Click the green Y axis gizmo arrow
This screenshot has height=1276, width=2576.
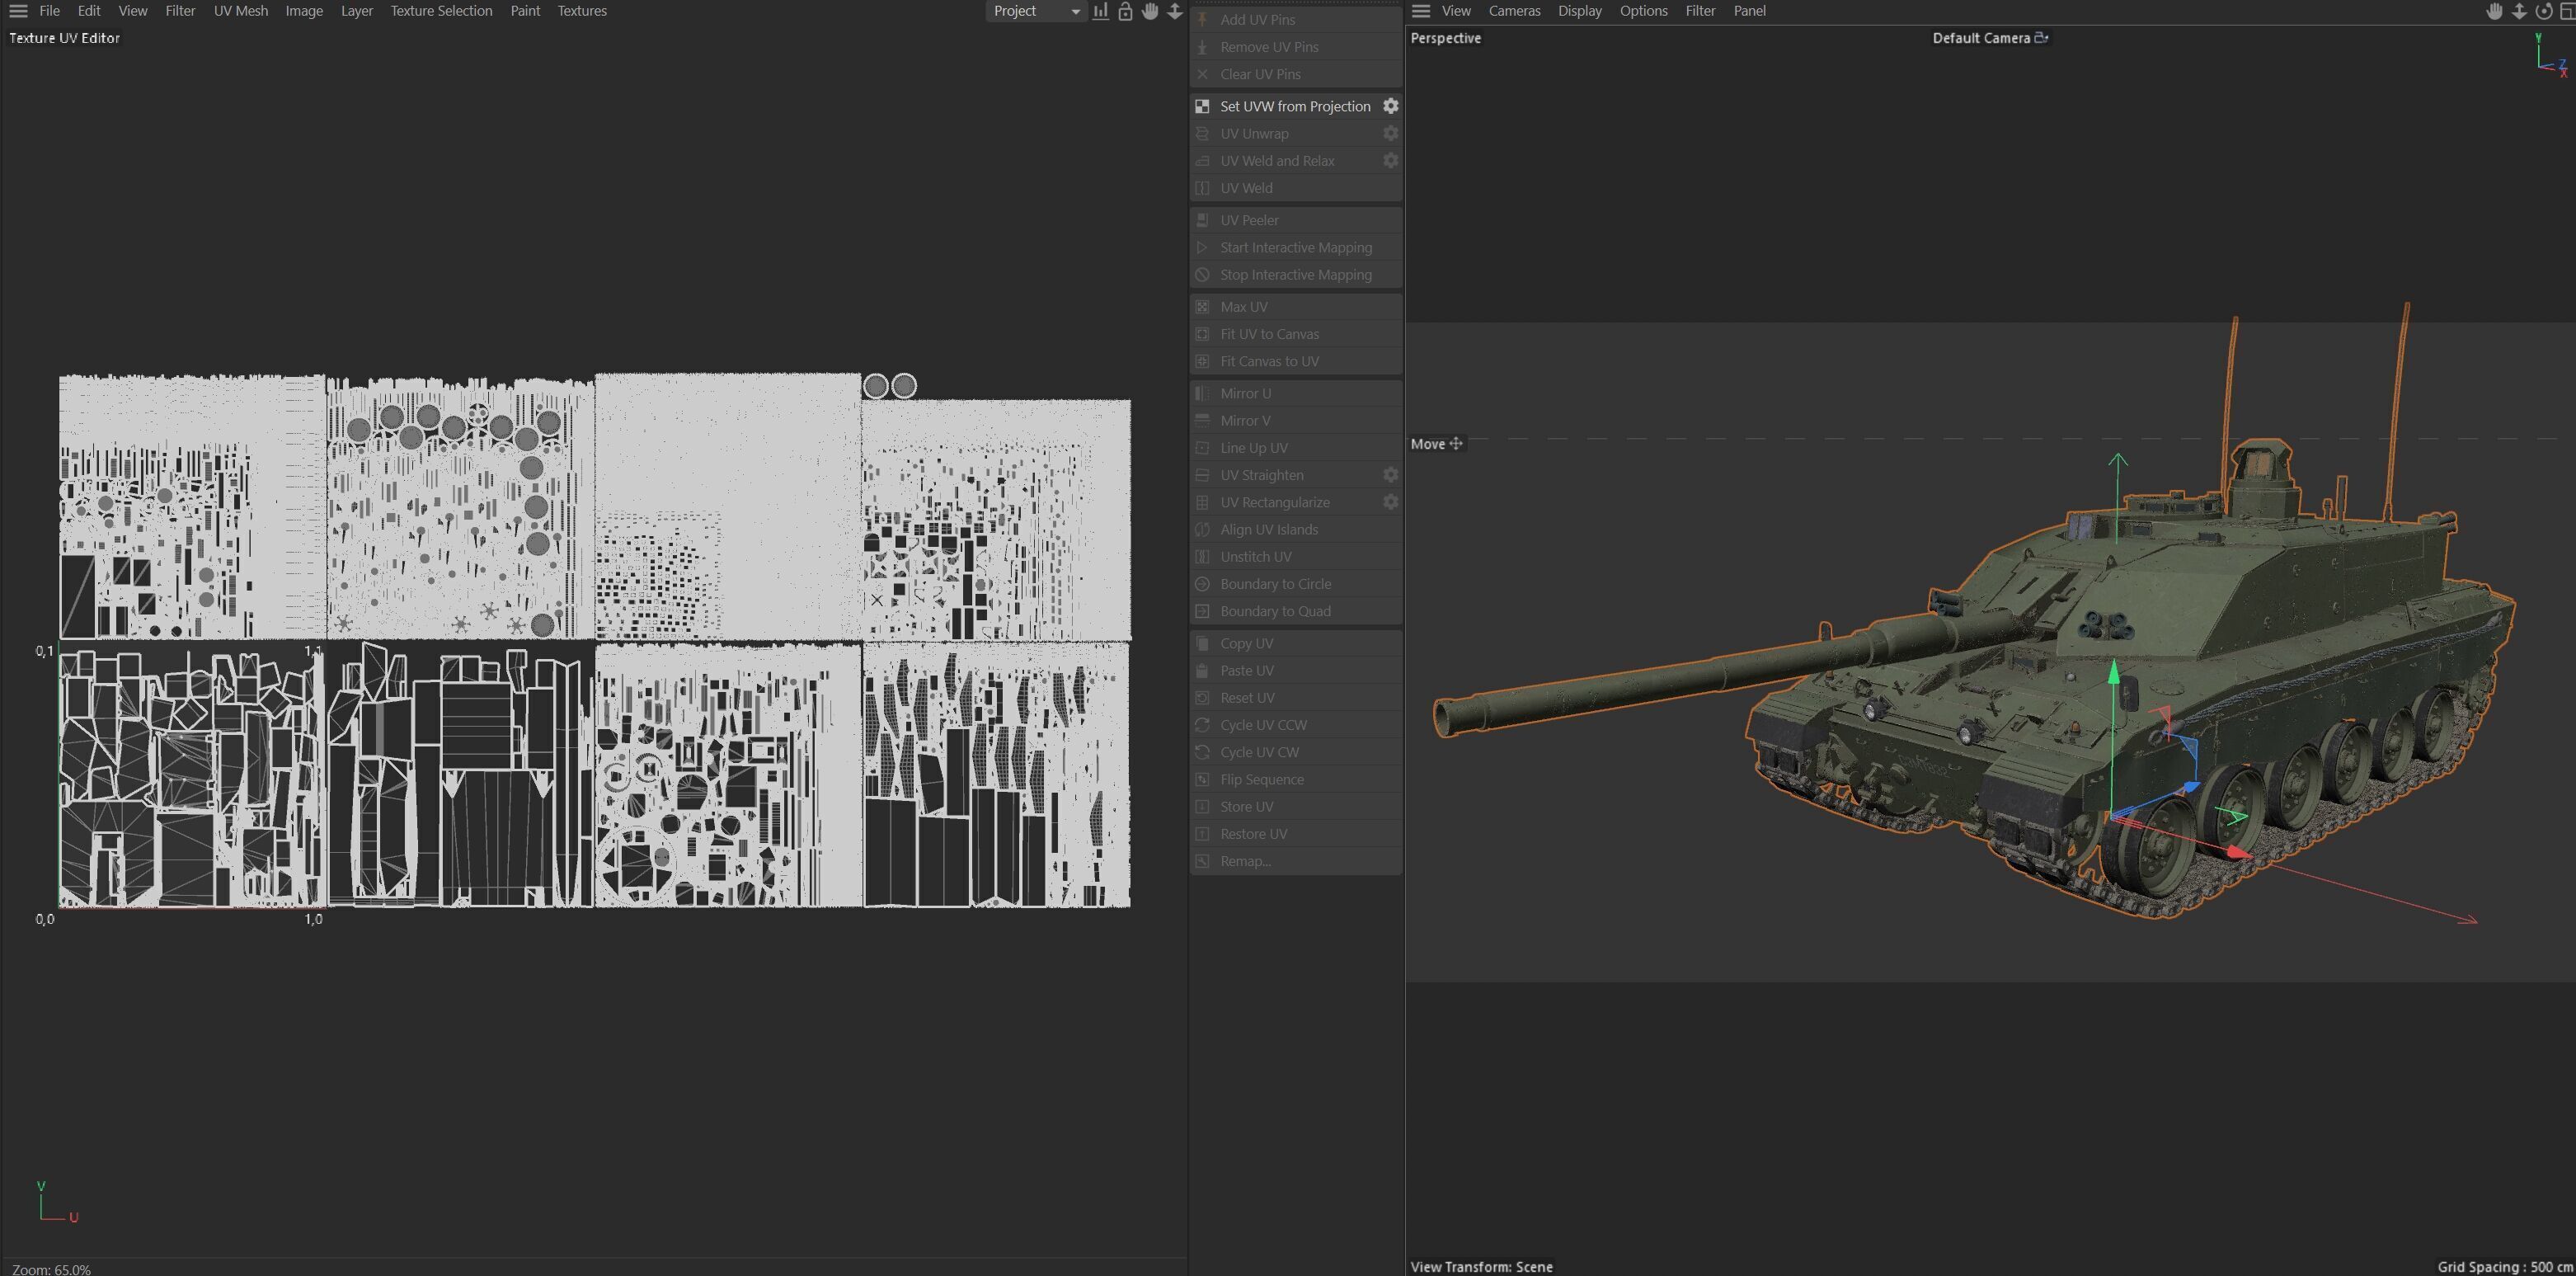pyautogui.click(x=2114, y=673)
